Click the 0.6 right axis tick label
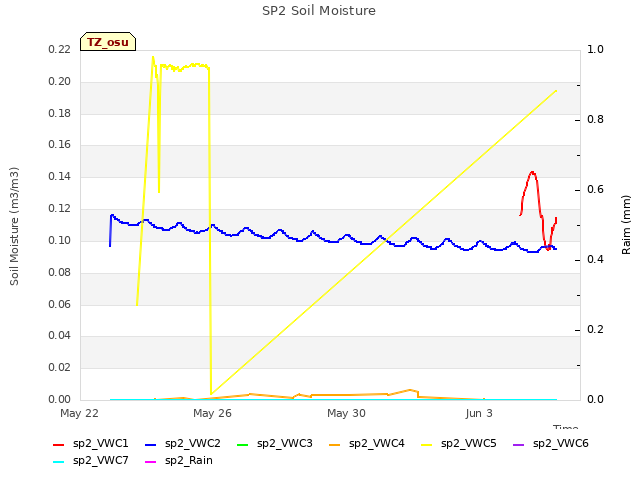Viewport: 640px width, 480px height. coord(595,190)
